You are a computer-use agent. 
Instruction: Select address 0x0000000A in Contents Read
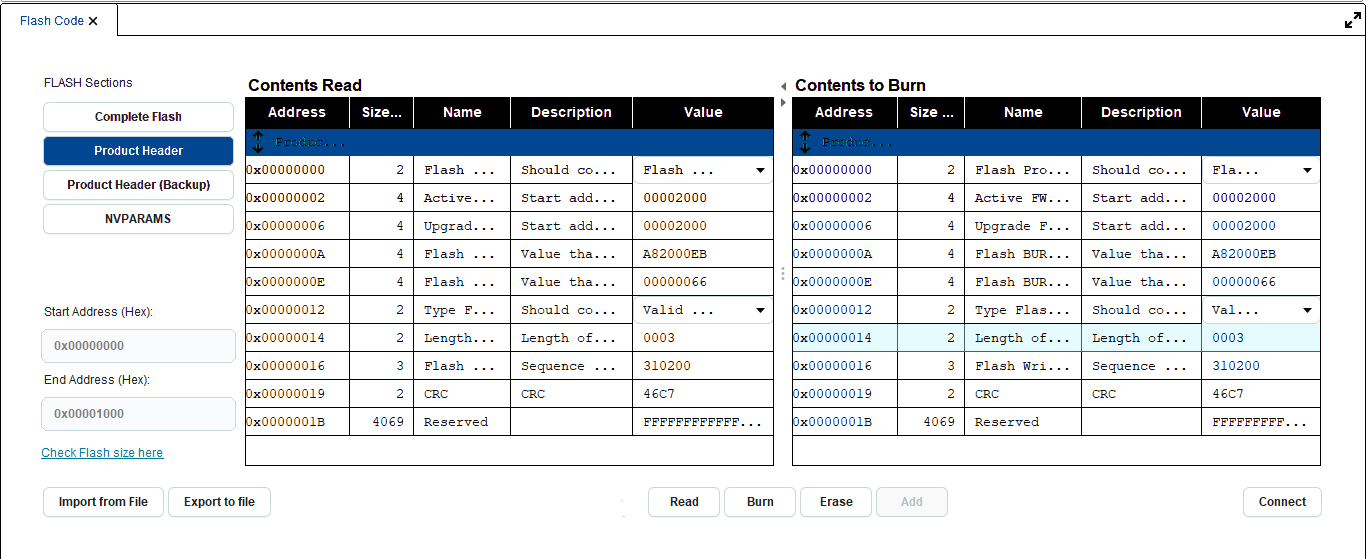click(x=297, y=254)
